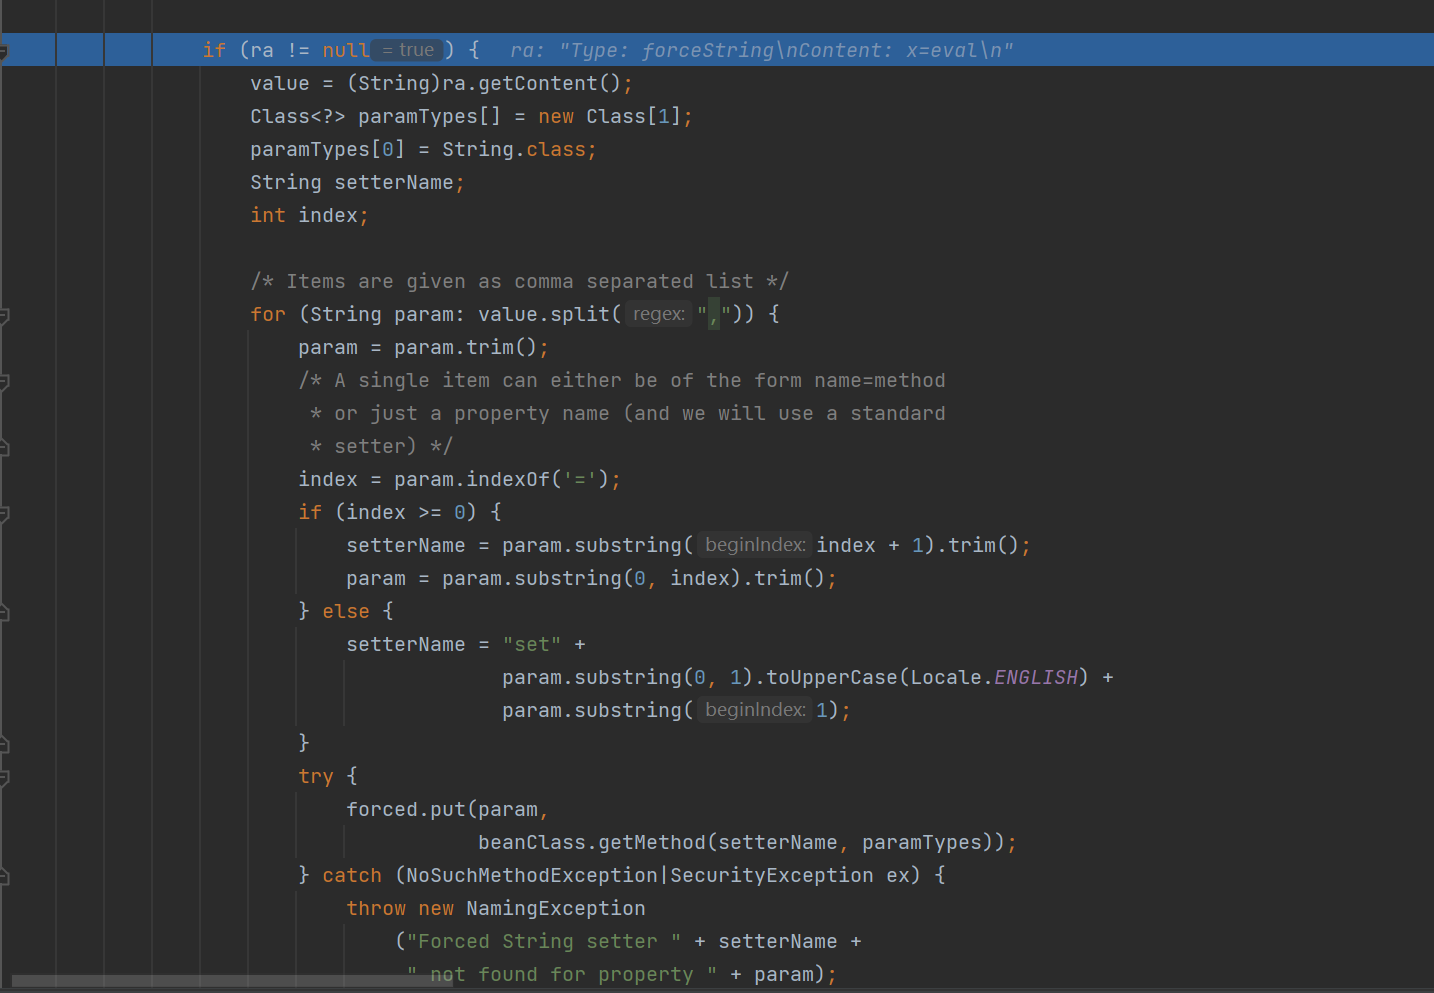Collapse the '/* A single item' comment fold marker

click(4, 382)
